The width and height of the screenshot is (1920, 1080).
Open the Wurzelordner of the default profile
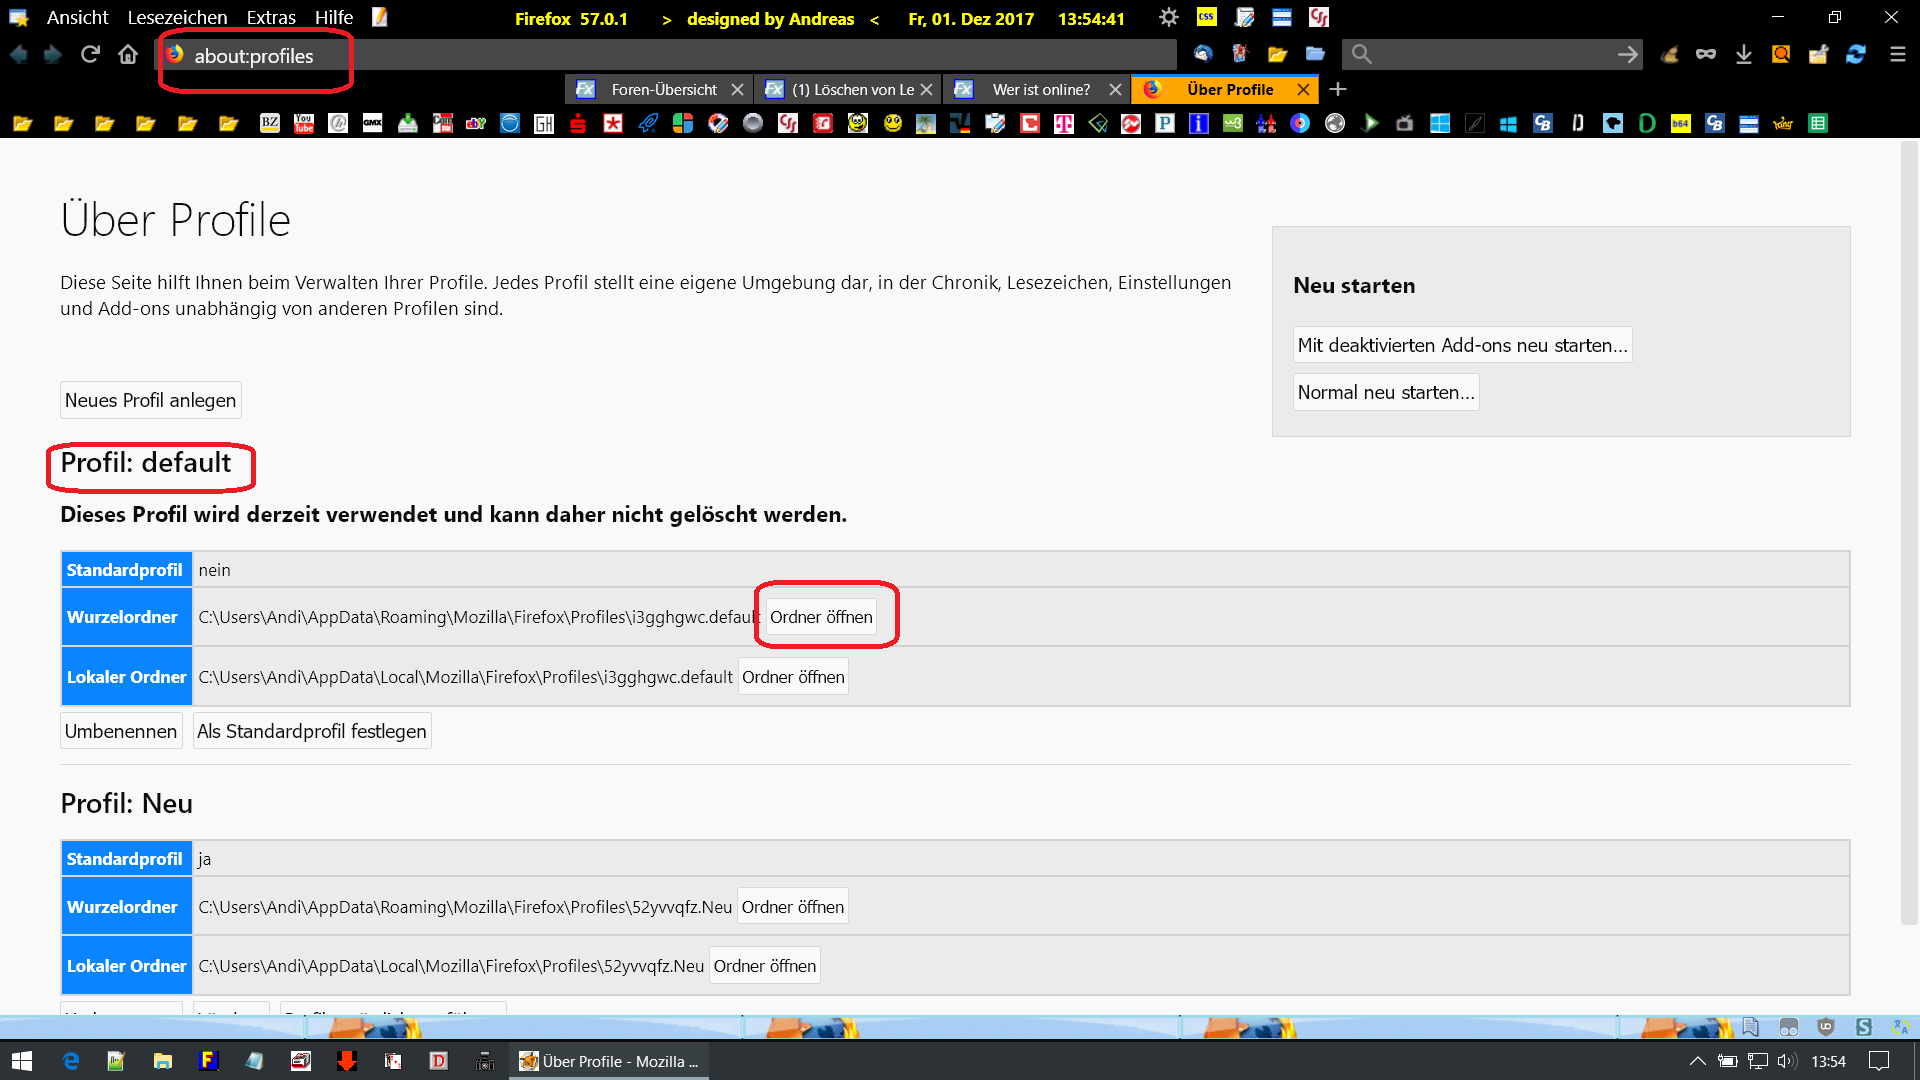click(821, 617)
